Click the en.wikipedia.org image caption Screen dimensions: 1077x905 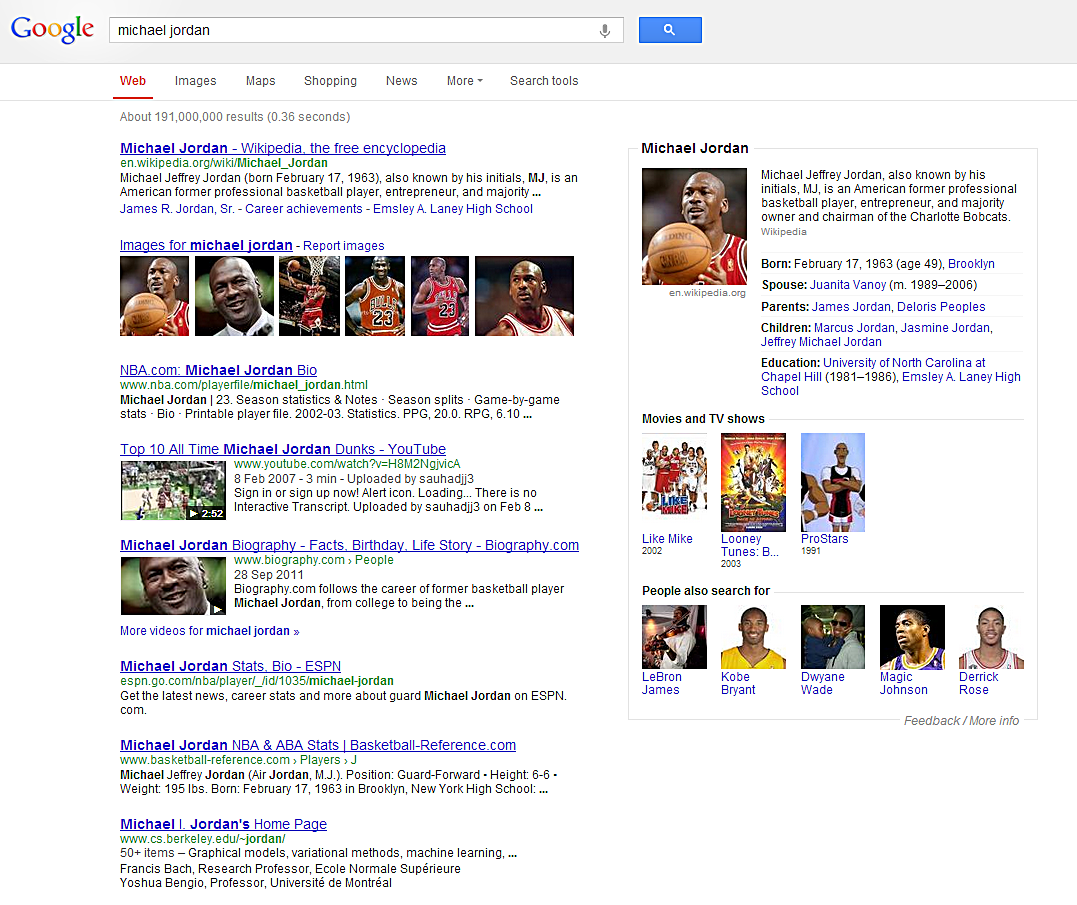coord(707,293)
